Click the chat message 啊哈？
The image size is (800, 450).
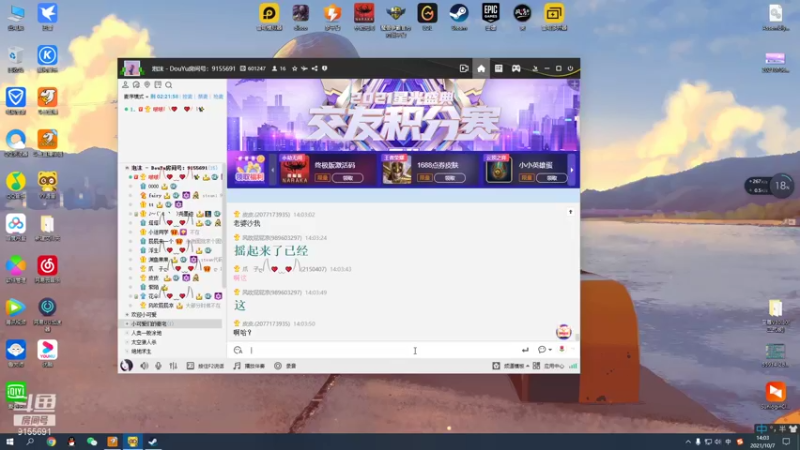[243, 333]
